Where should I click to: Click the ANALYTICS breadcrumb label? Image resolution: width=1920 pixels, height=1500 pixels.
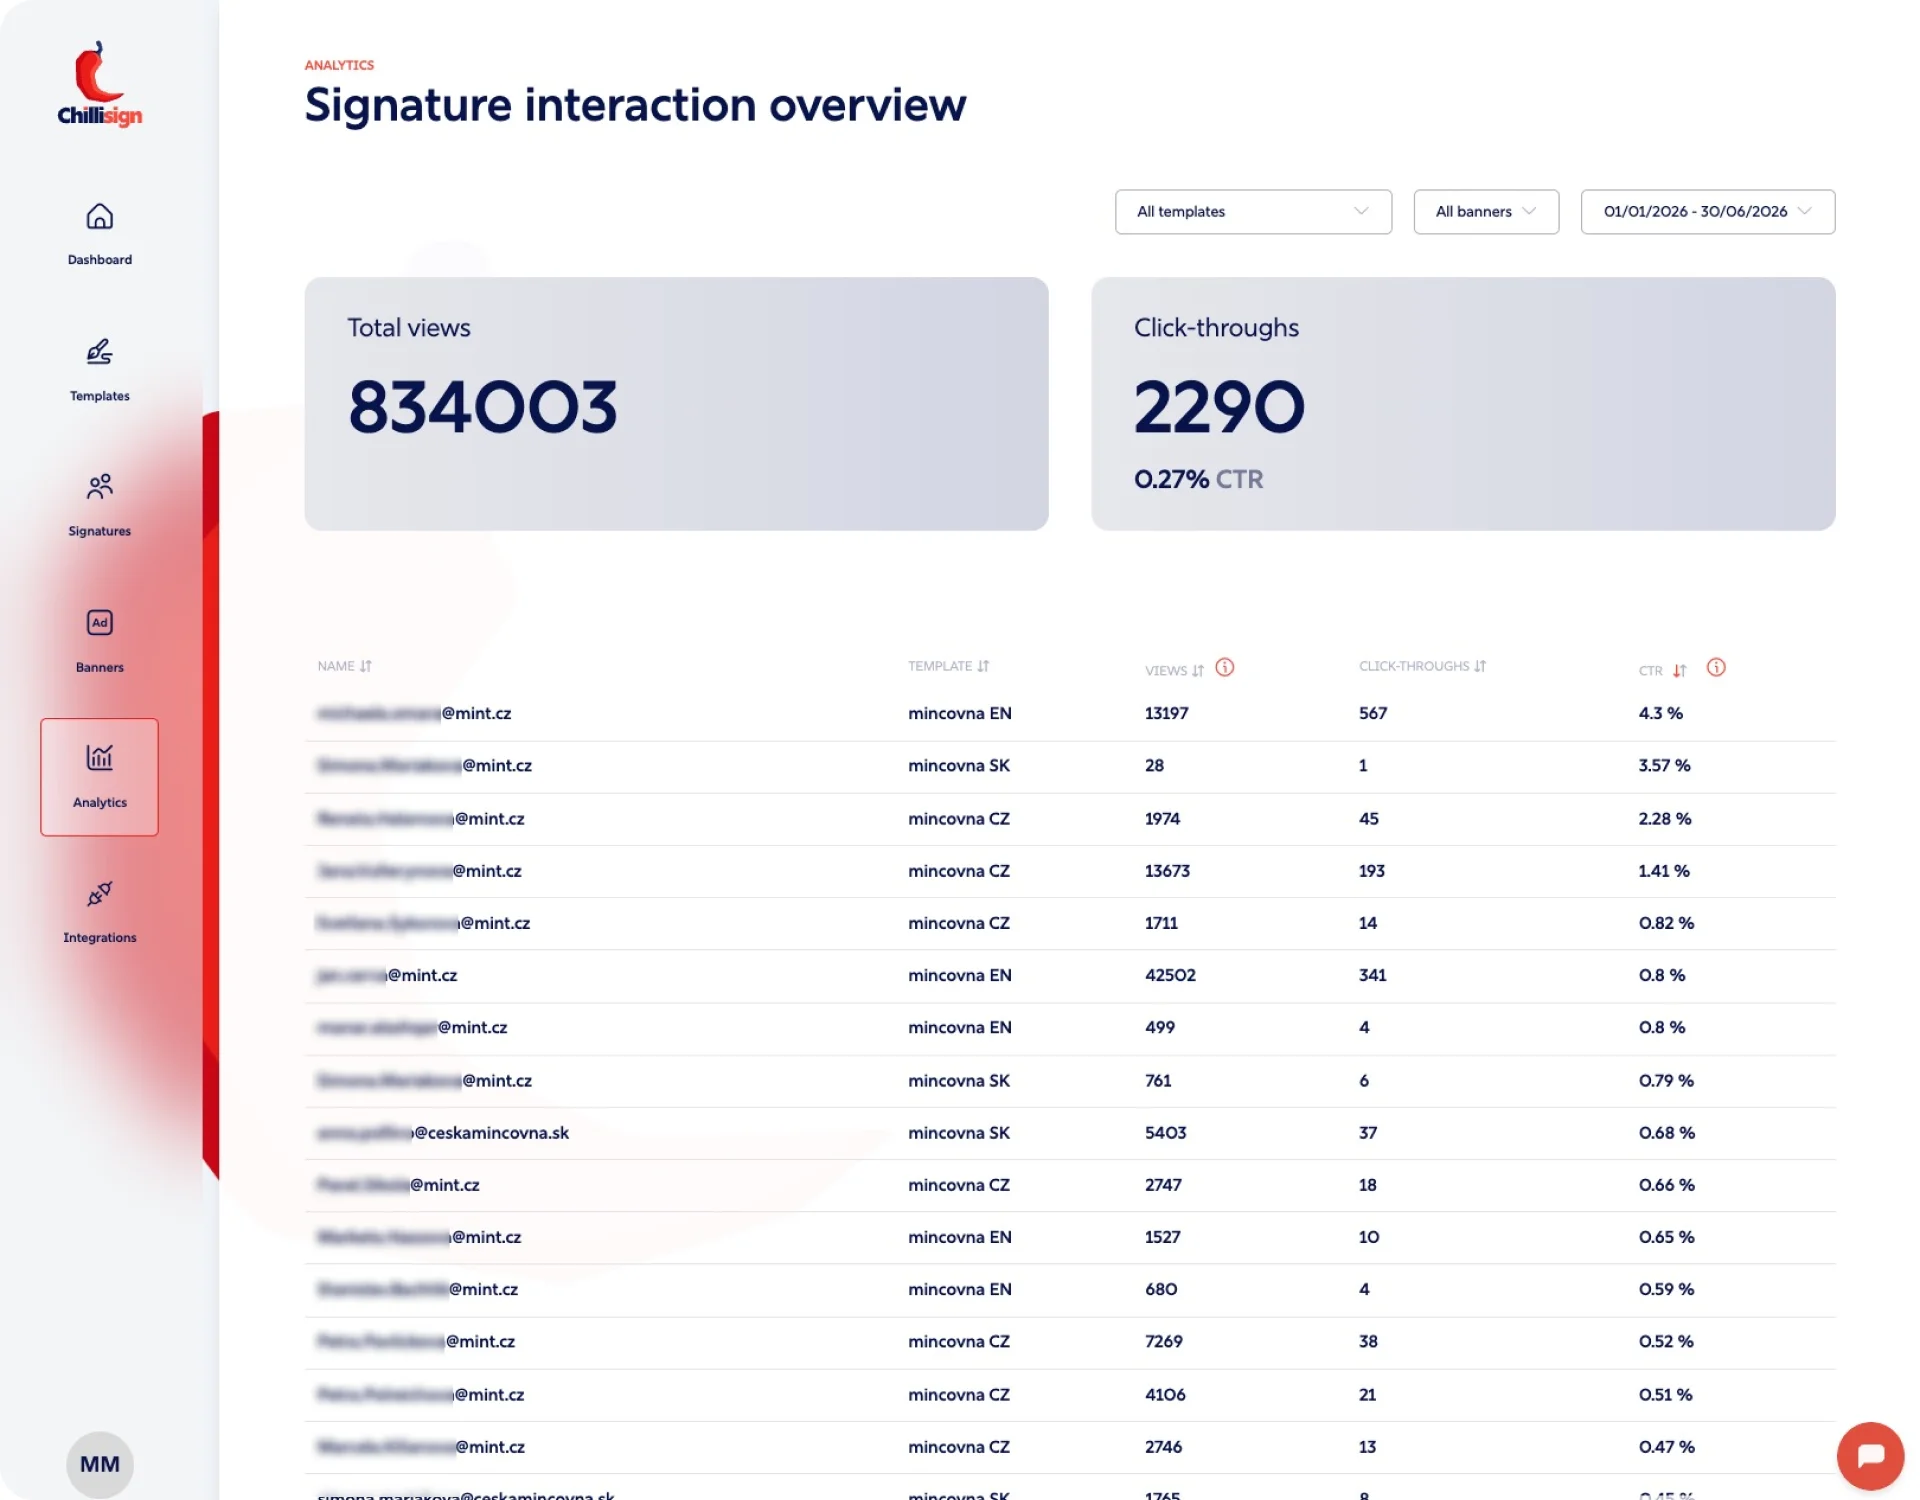coord(339,65)
